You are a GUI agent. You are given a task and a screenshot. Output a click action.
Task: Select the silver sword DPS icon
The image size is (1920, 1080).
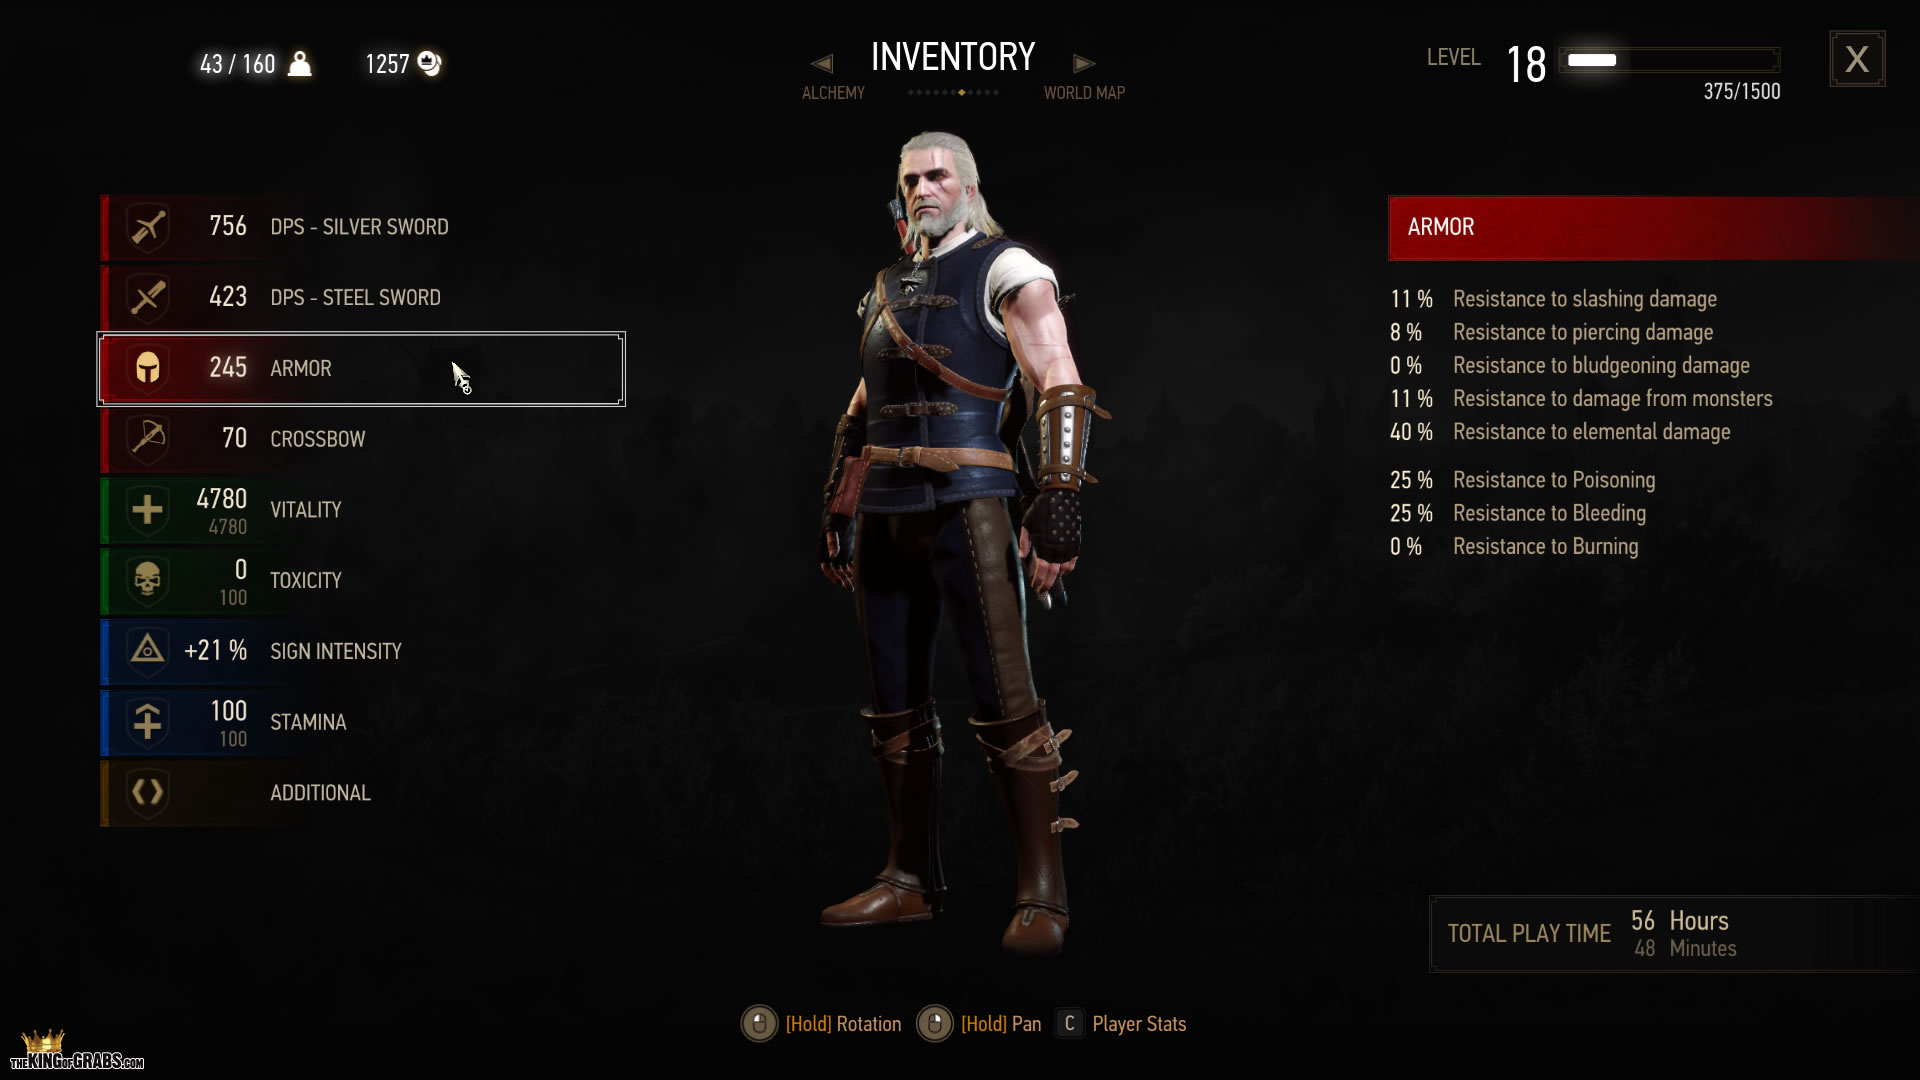pyautogui.click(x=148, y=227)
